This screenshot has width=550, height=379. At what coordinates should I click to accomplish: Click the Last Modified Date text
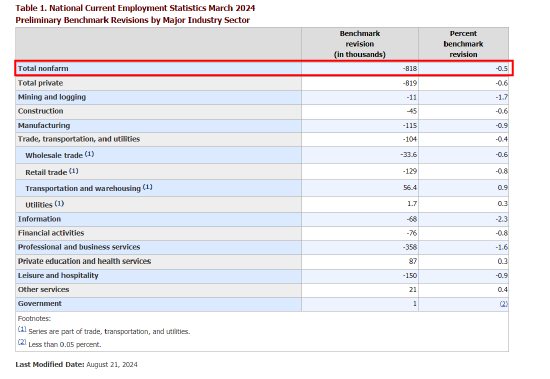[x=76, y=365]
